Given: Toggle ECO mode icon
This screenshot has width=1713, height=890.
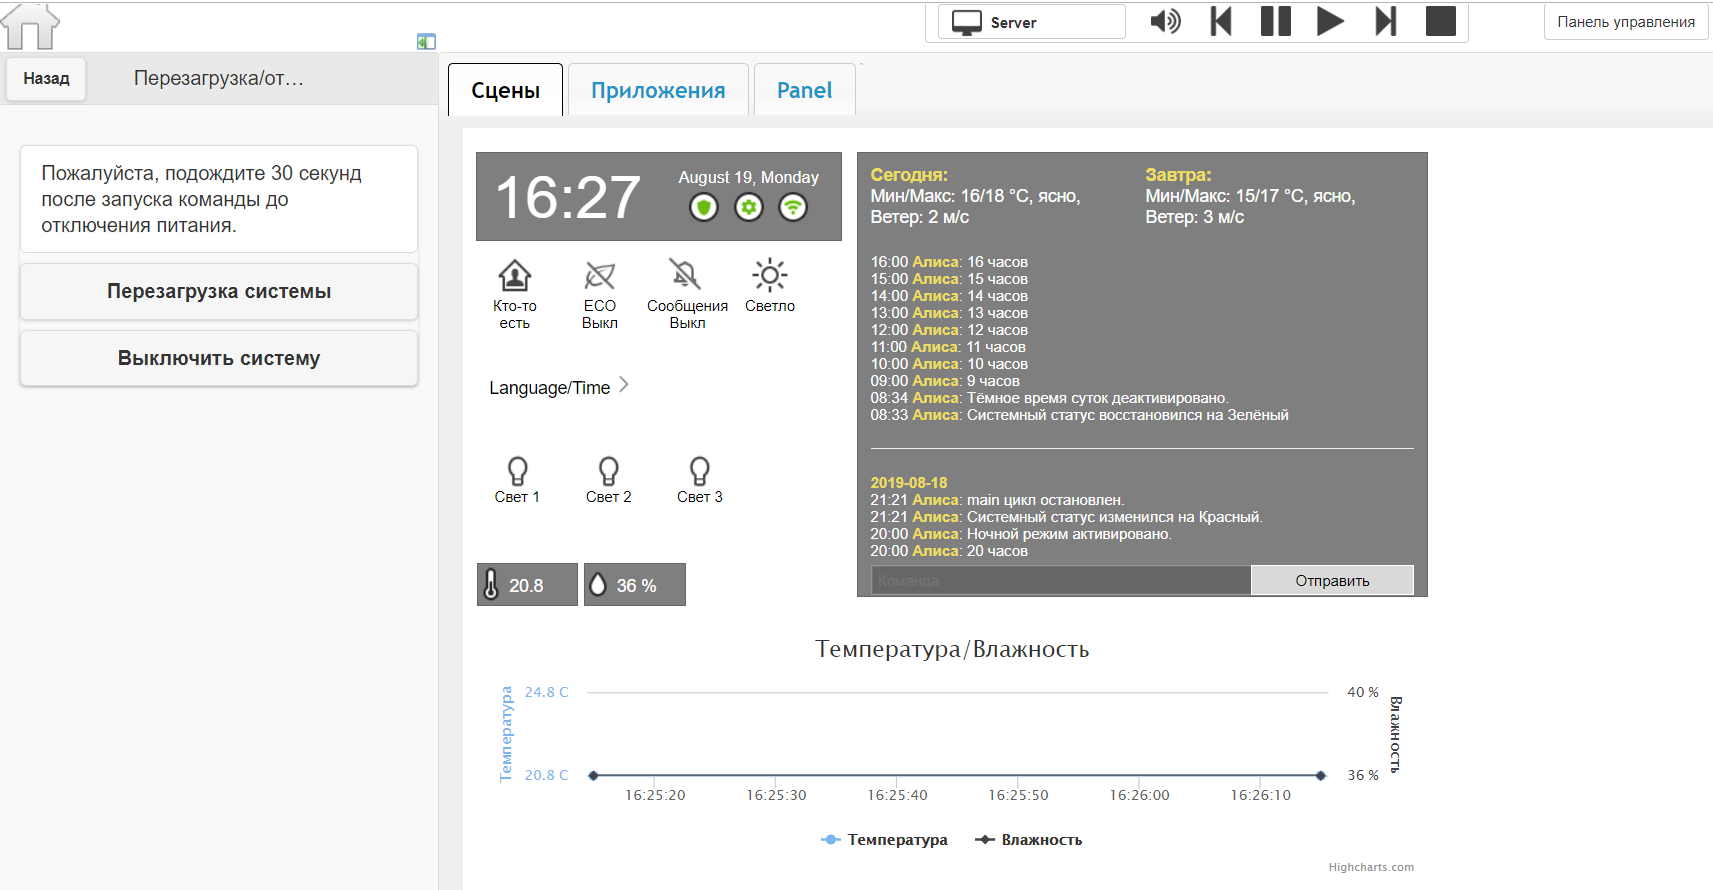Looking at the screenshot, I should coord(600,275).
